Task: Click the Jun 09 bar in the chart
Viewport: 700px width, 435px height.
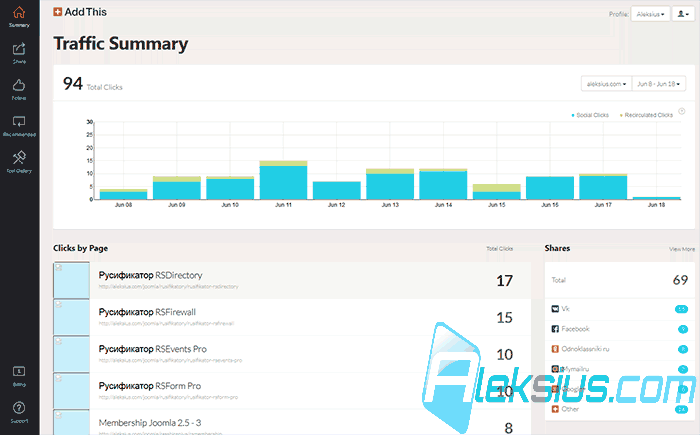Action: point(177,188)
